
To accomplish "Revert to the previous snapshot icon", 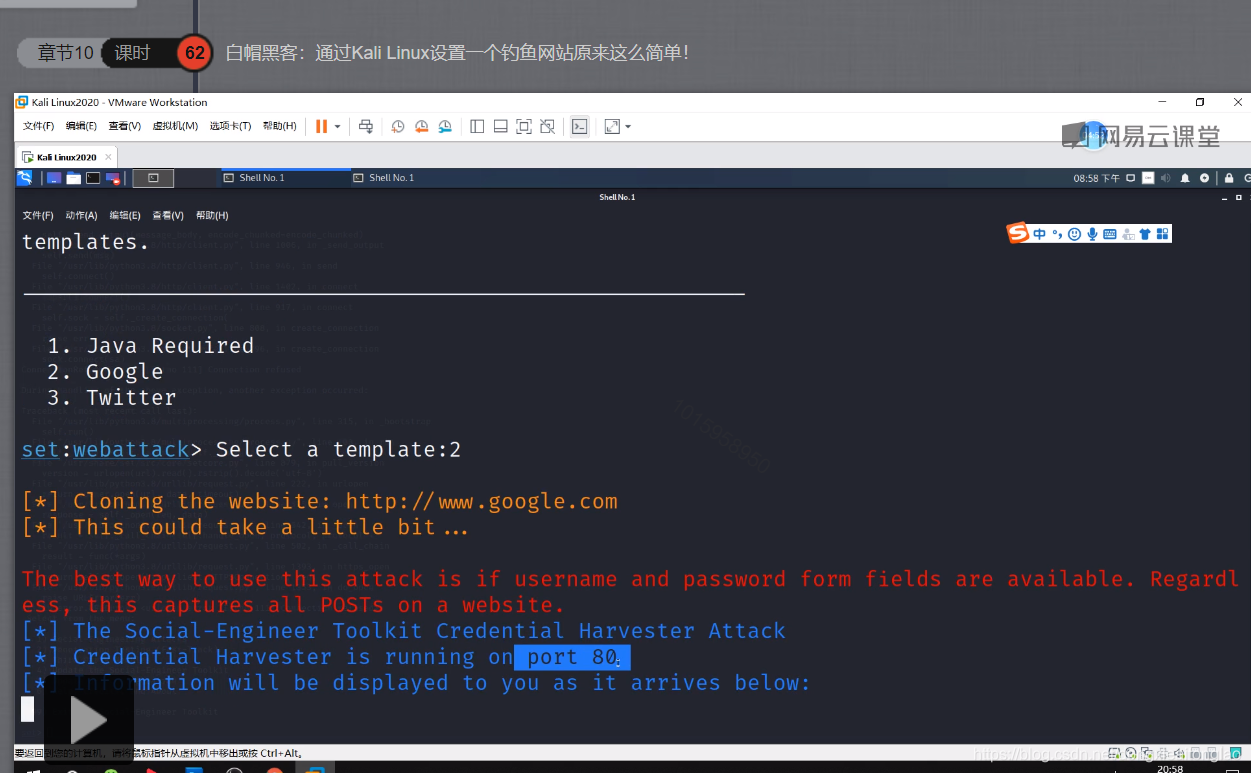I will point(421,127).
